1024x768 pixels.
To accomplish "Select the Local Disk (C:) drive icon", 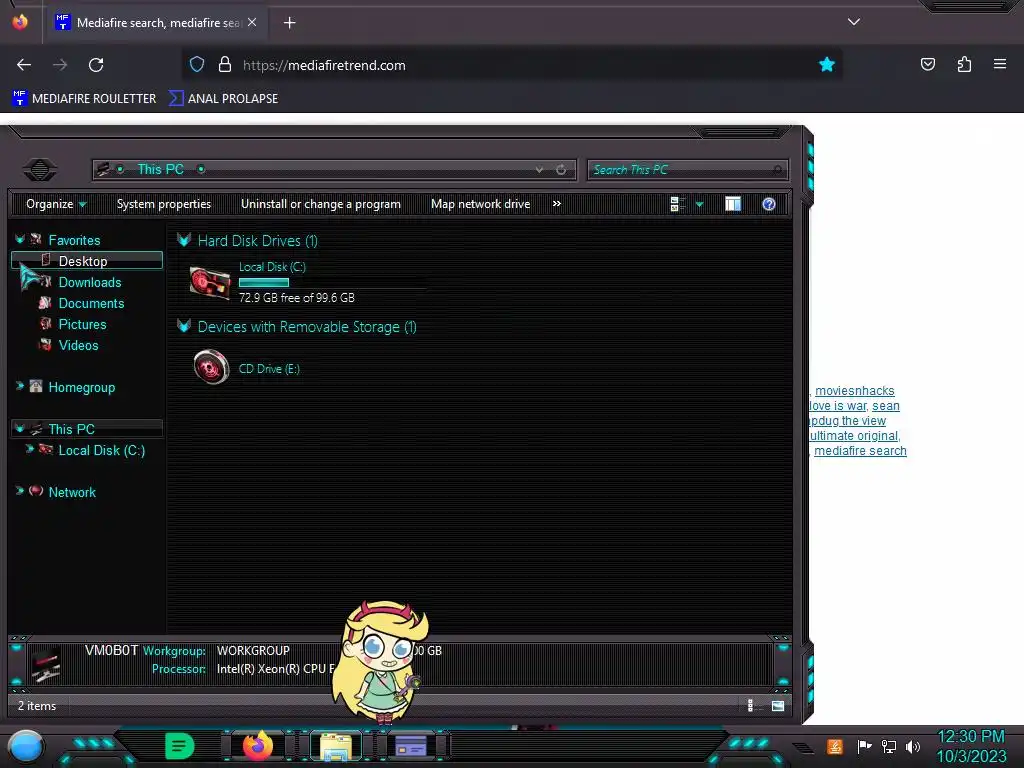I will (210, 282).
